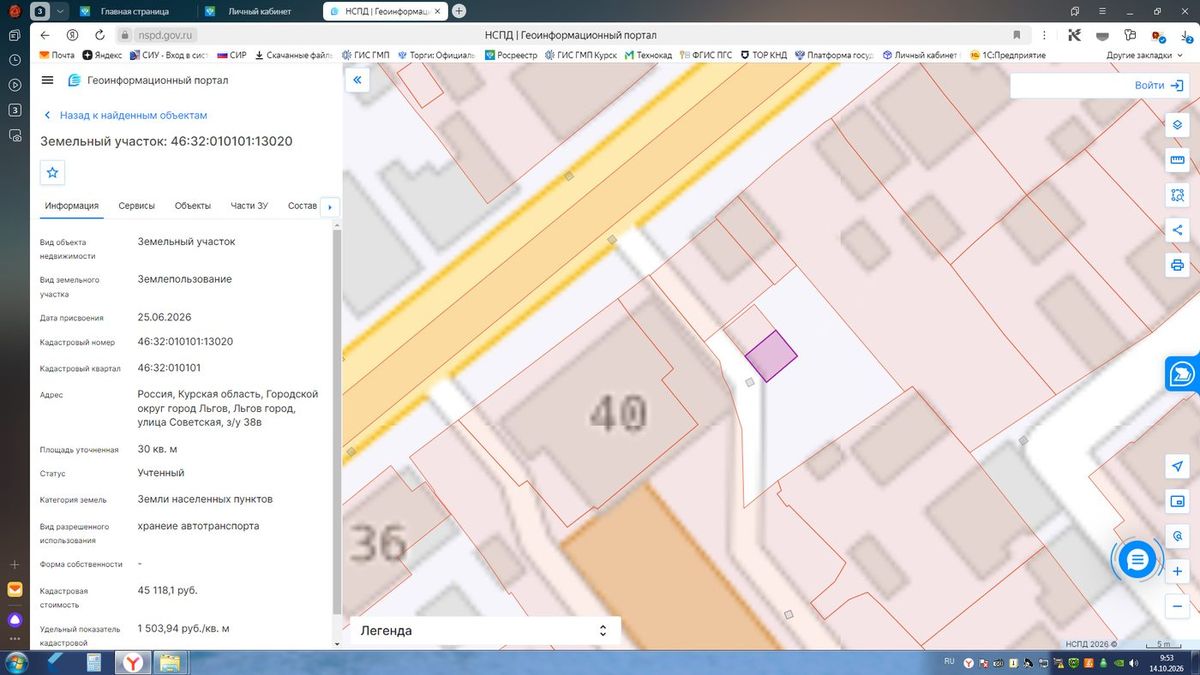
Task: Expand the Легенда panel
Action: (485, 631)
